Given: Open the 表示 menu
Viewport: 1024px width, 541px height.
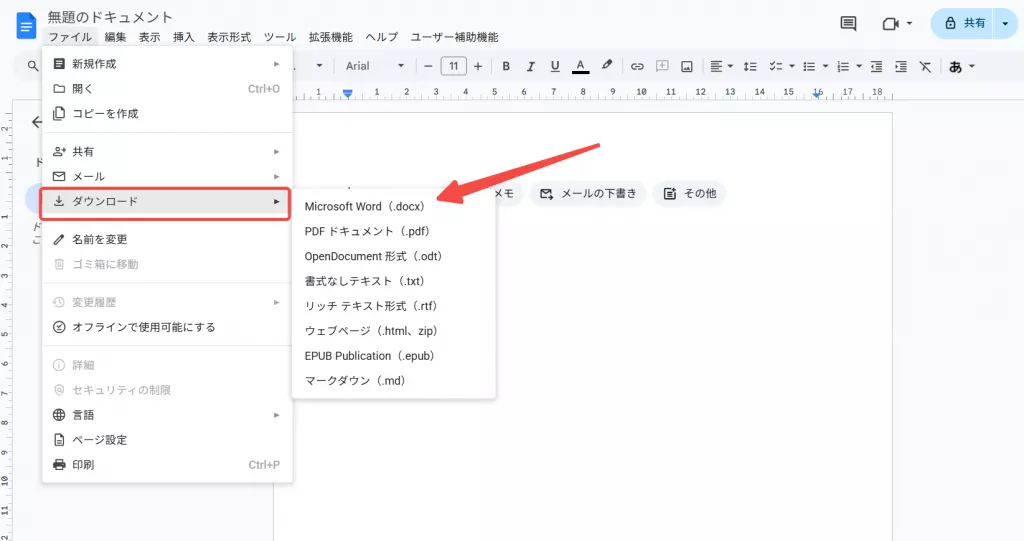Looking at the screenshot, I should [x=150, y=37].
